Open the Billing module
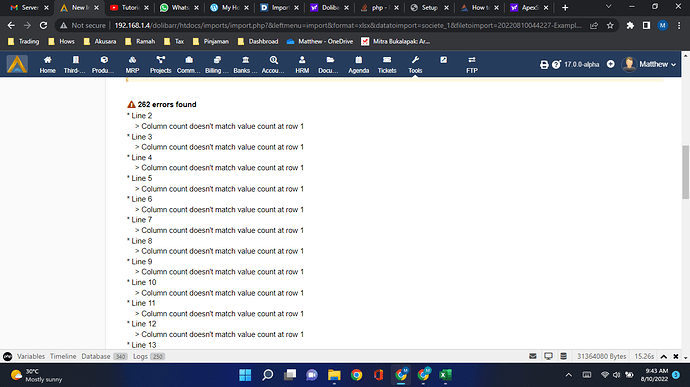 click(x=217, y=64)
